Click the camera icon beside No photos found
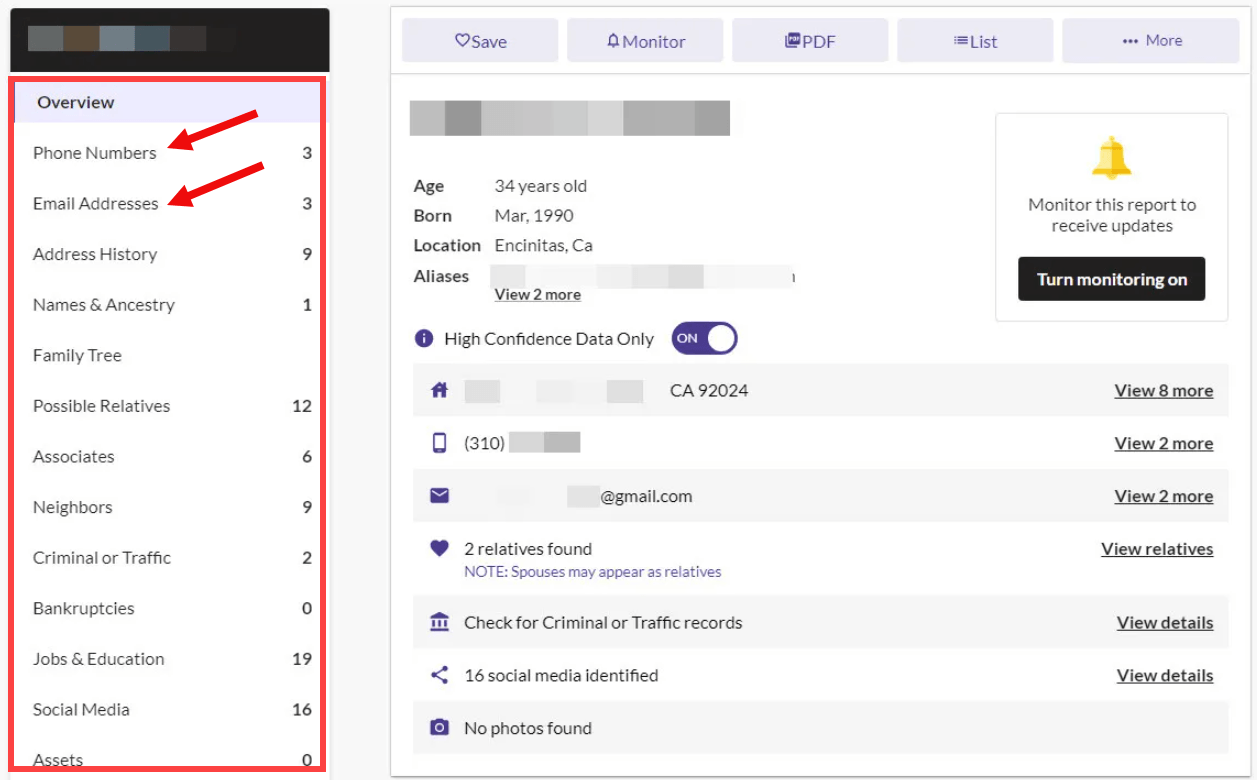The height and width of the screenshot is (780, 1257). point(439,728)
